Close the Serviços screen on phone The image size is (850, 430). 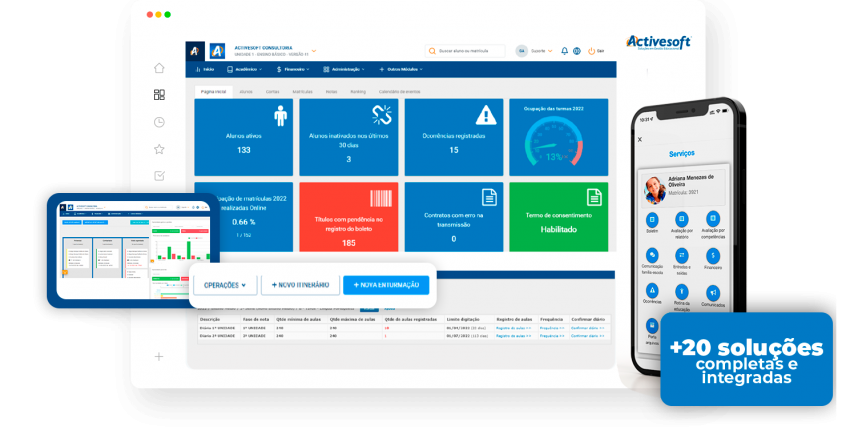[x=640, y=139]
